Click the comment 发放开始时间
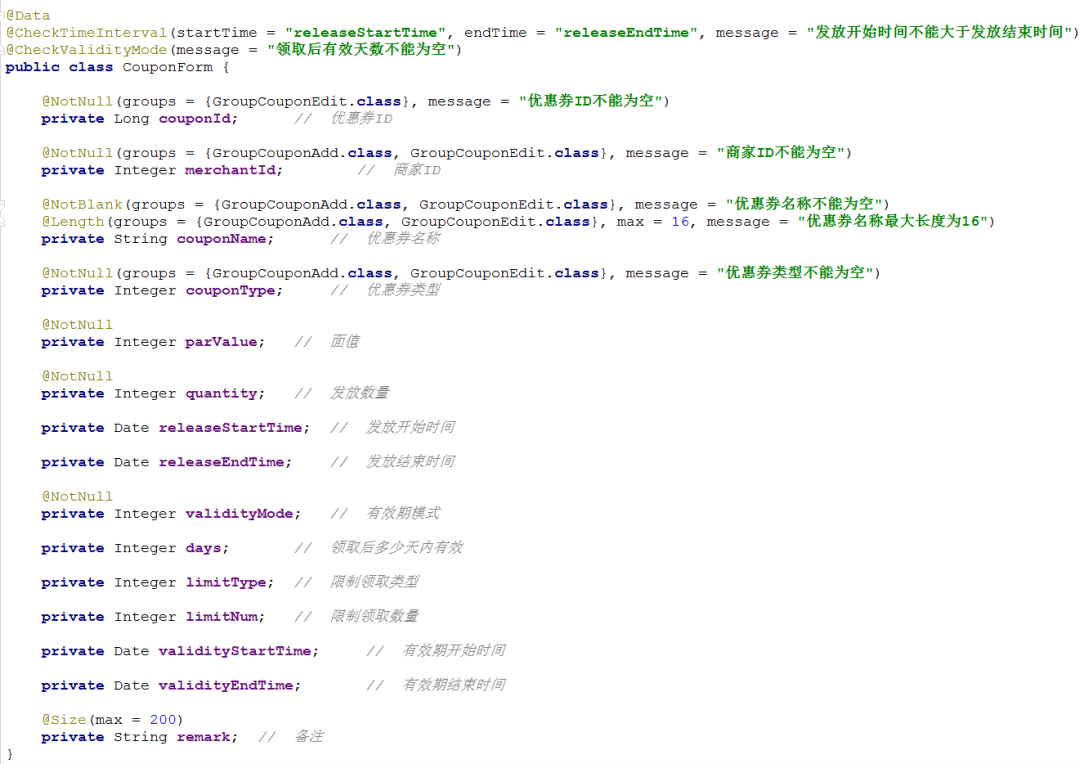Screen dimensions: 1080x764 click(411, 428)
